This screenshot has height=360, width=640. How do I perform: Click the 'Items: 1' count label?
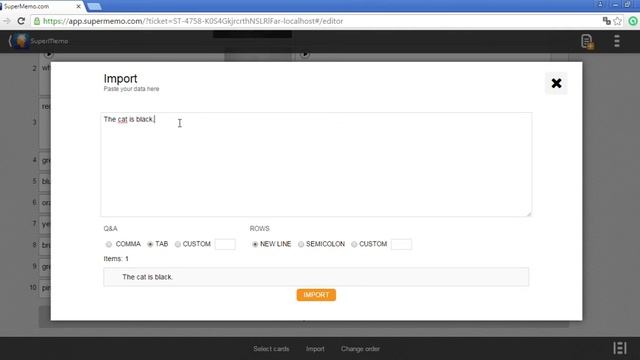[116, 259]
